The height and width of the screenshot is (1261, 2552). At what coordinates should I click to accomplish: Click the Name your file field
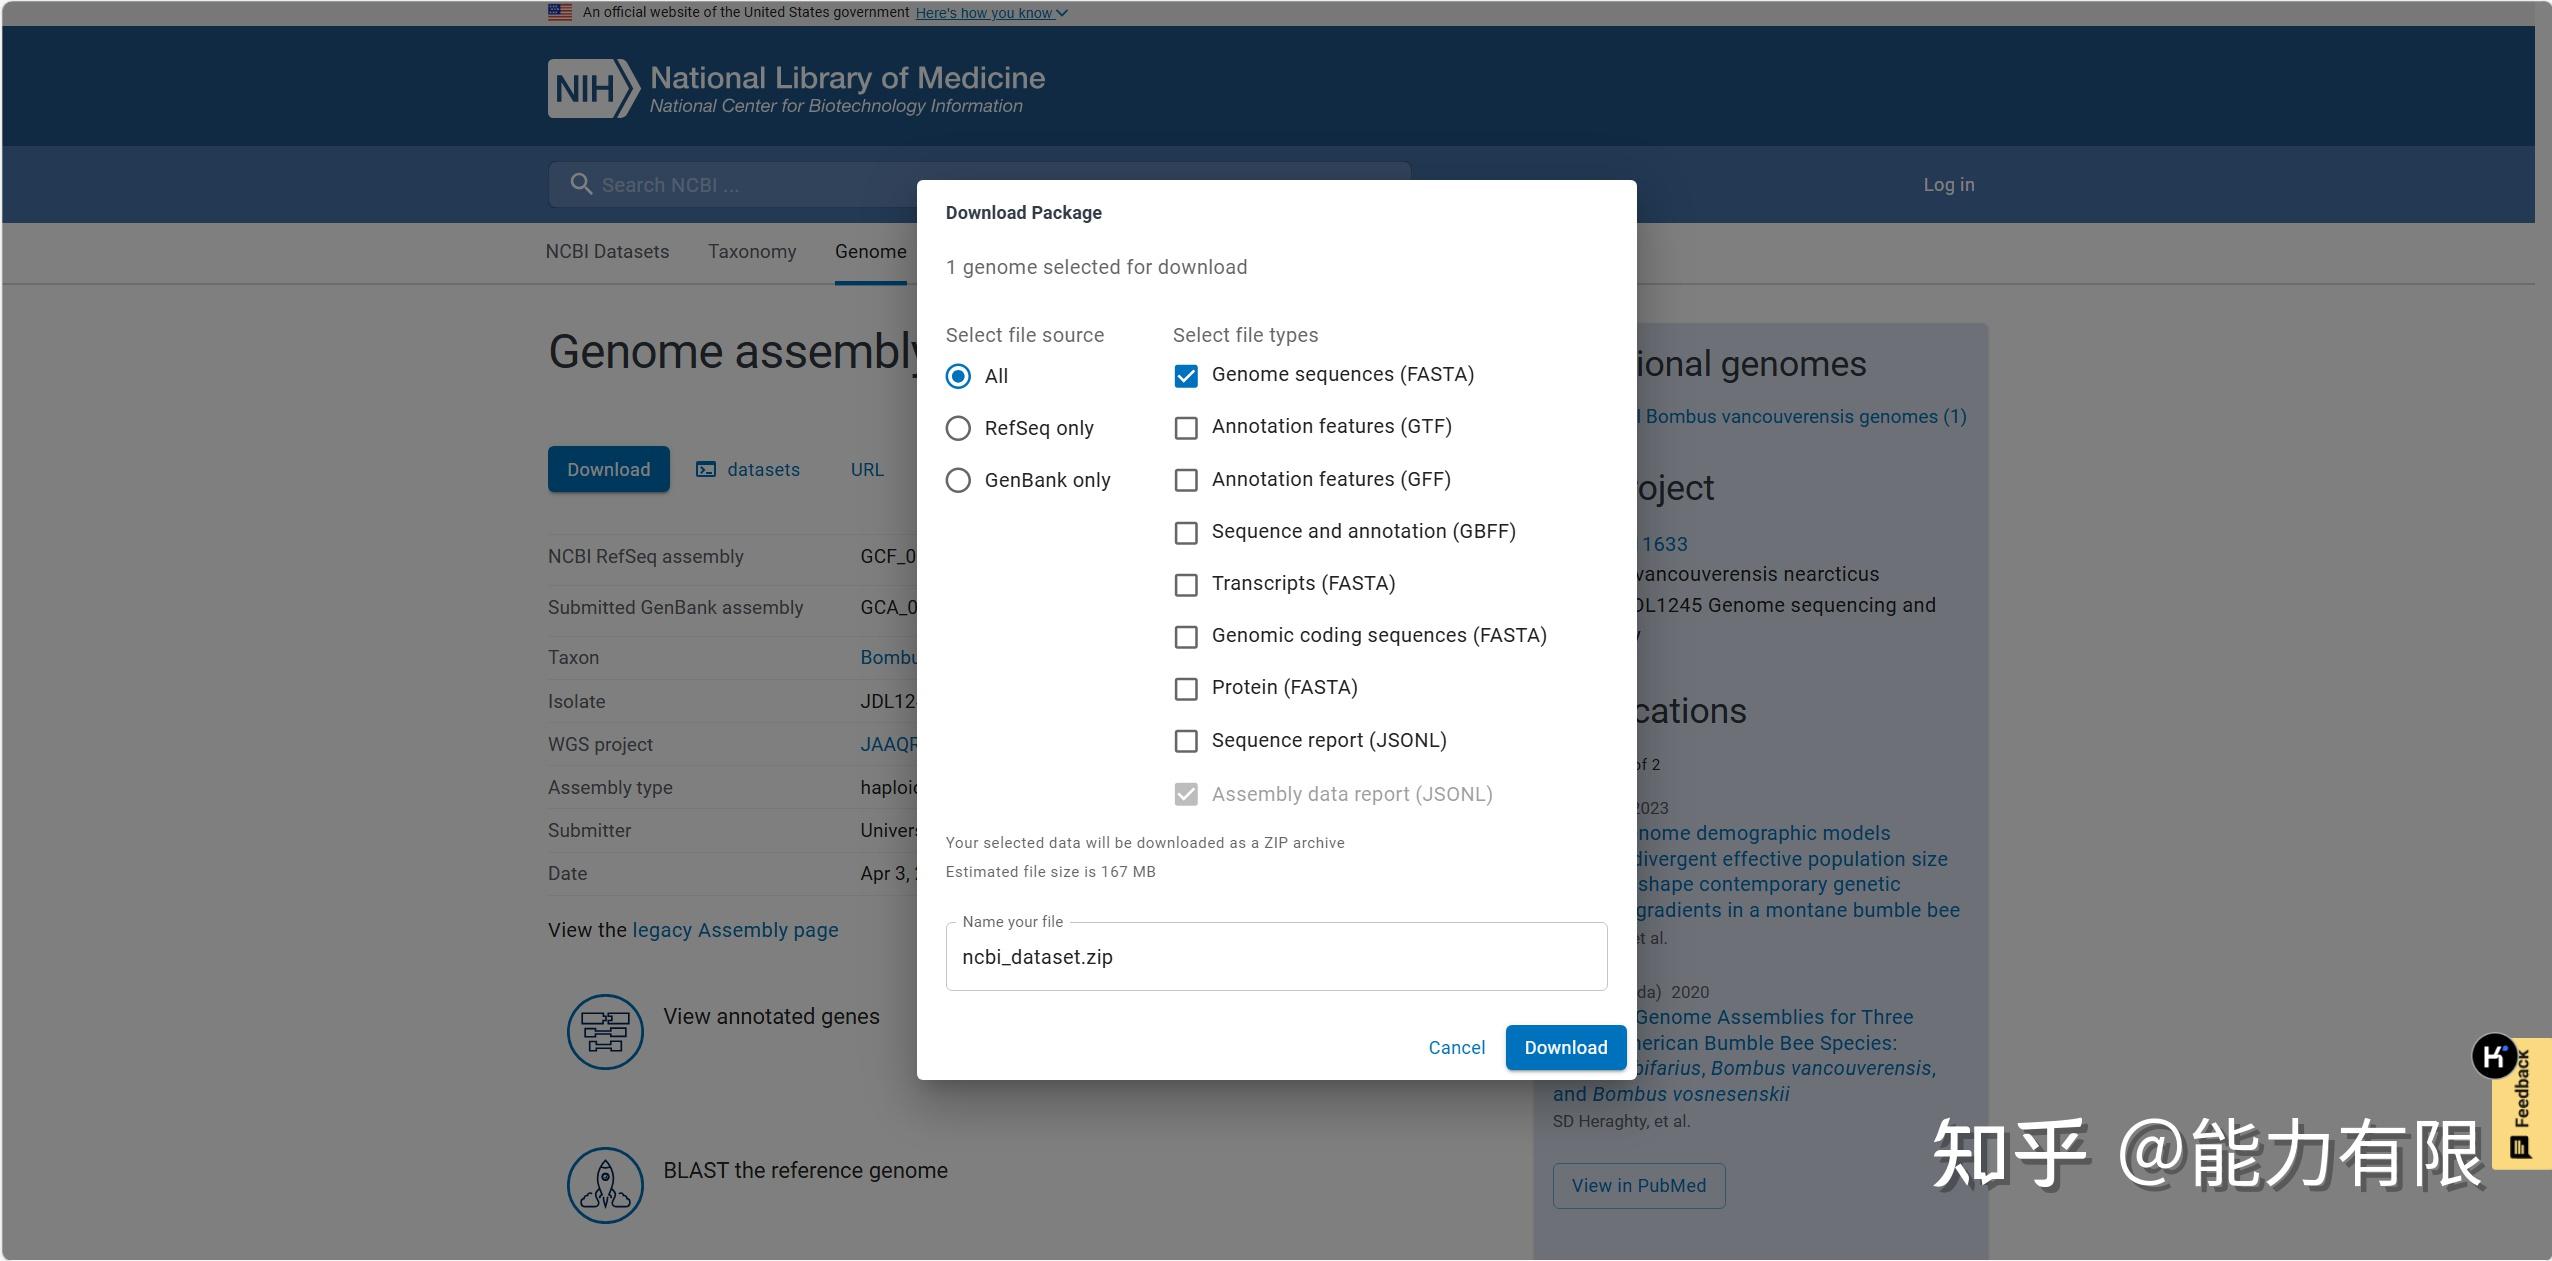click(x=1276, y=956)
